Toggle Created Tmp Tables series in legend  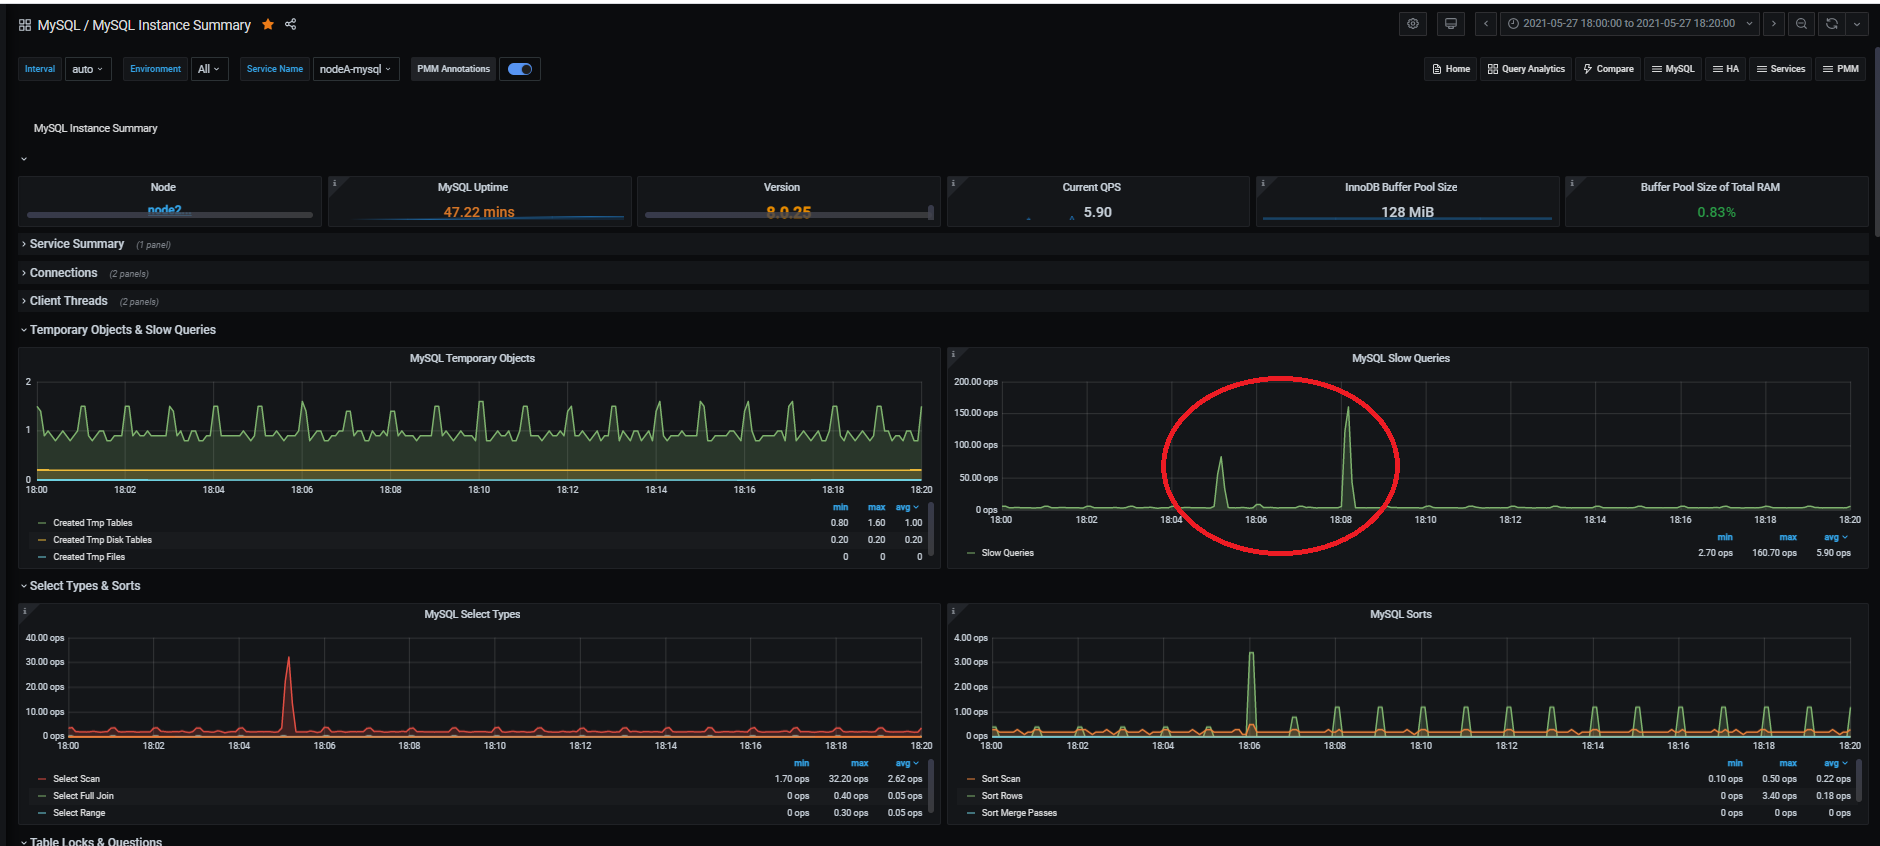[92, 523]
